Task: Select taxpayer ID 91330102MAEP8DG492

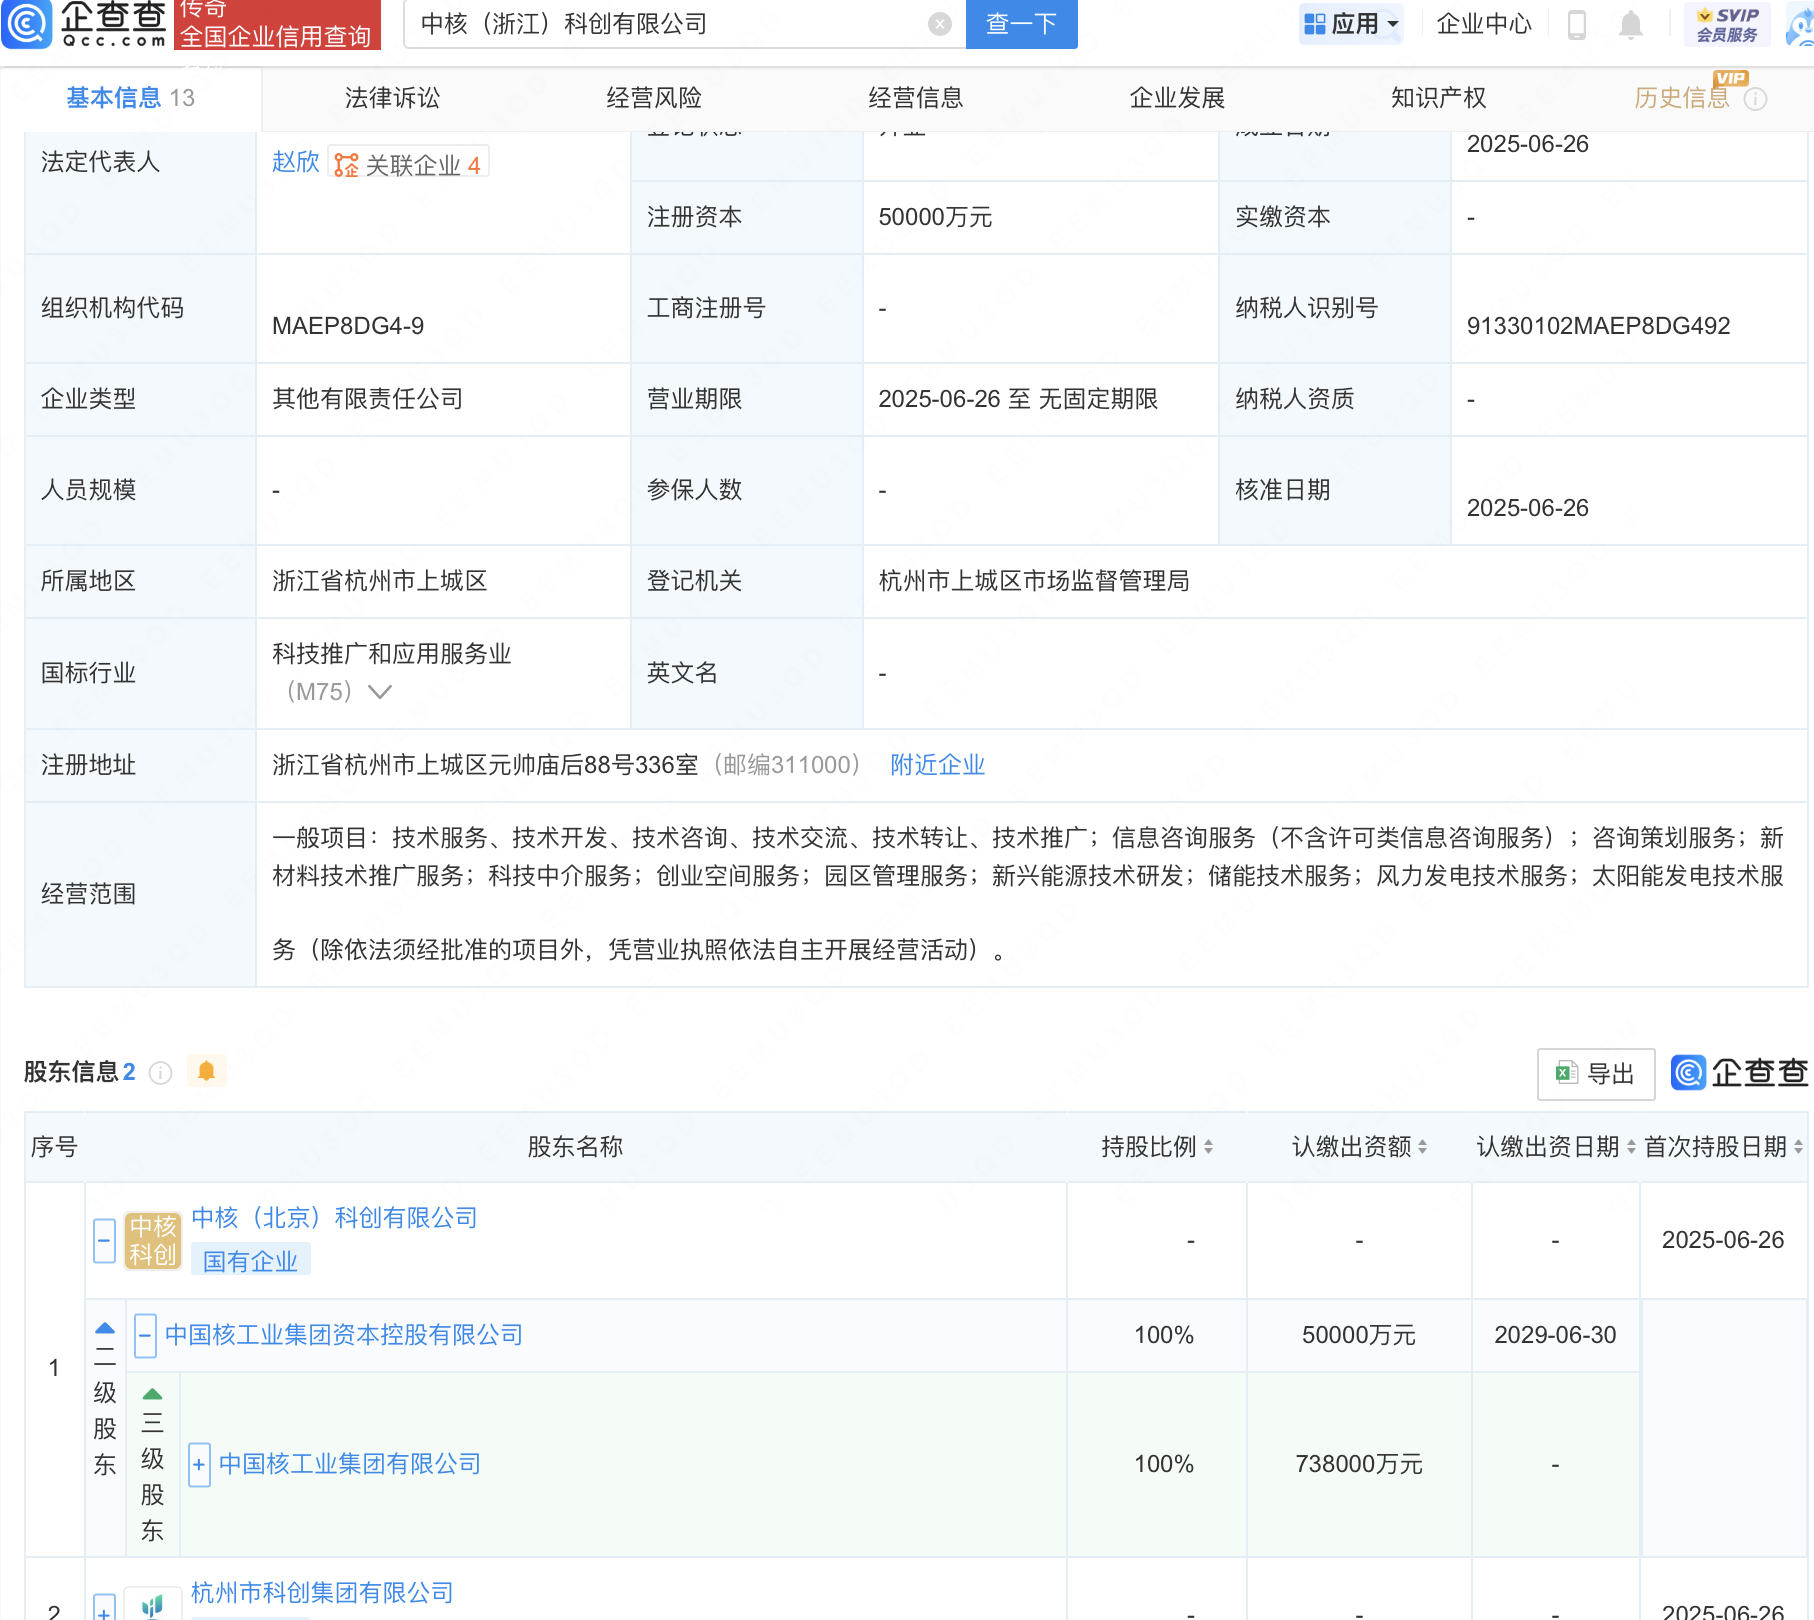Action: pyautogui.click(x=1598, y=326)
